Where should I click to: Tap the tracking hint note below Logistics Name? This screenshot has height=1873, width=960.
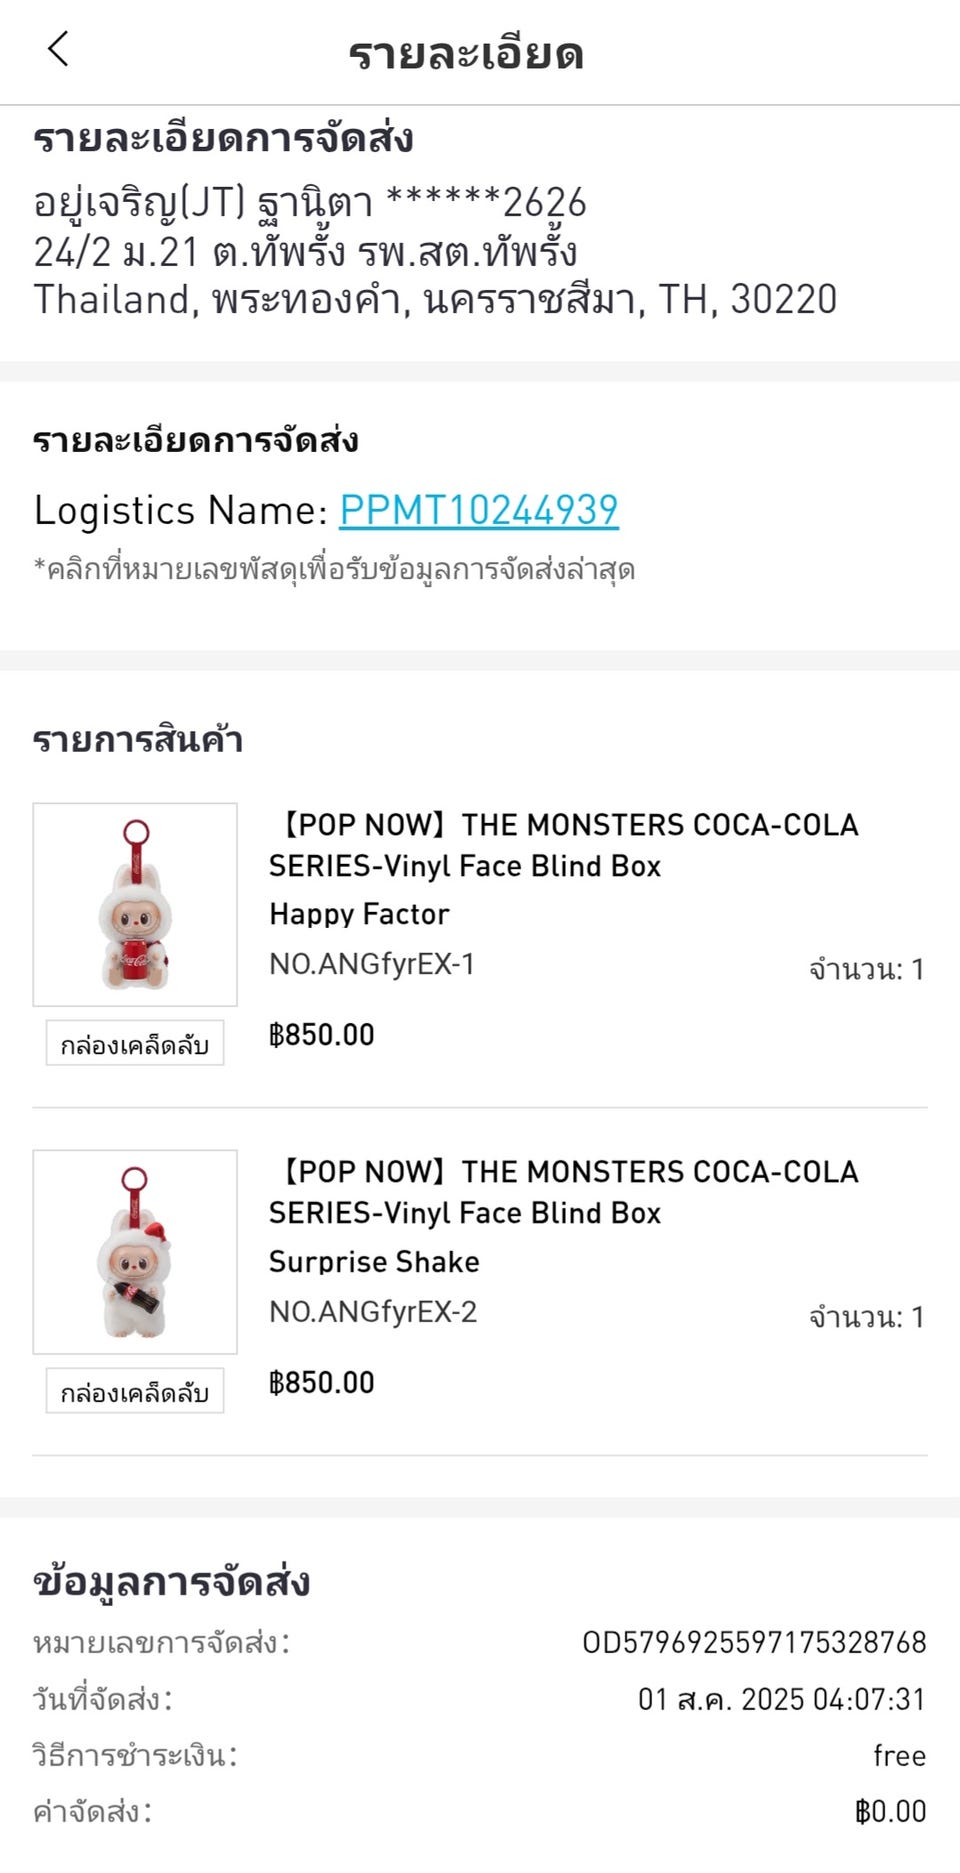(x=334, y=570)
